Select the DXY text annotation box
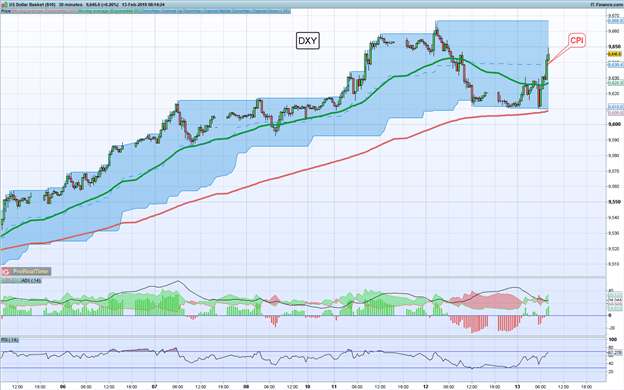 308,41
